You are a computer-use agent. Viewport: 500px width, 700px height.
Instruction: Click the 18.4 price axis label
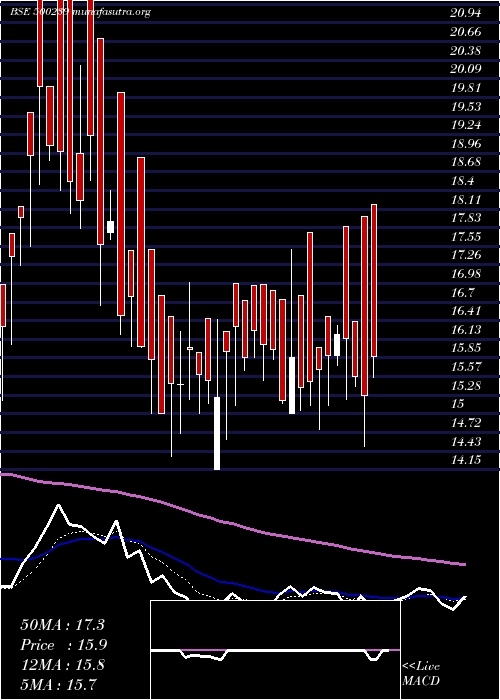[x=462, y=180]
